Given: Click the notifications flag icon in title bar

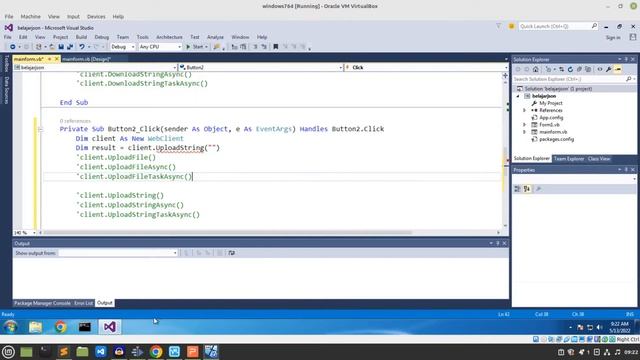Looking at the screenshot, I should [x=498, y=26].
